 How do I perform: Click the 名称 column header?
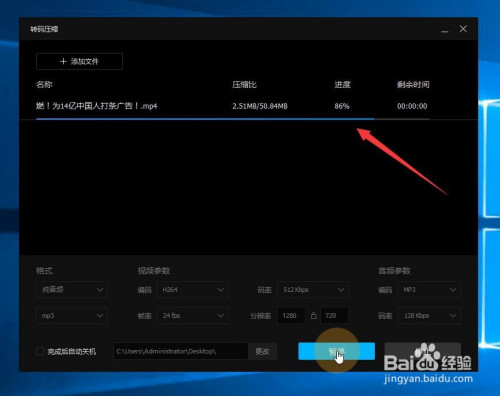coord(44,84)
